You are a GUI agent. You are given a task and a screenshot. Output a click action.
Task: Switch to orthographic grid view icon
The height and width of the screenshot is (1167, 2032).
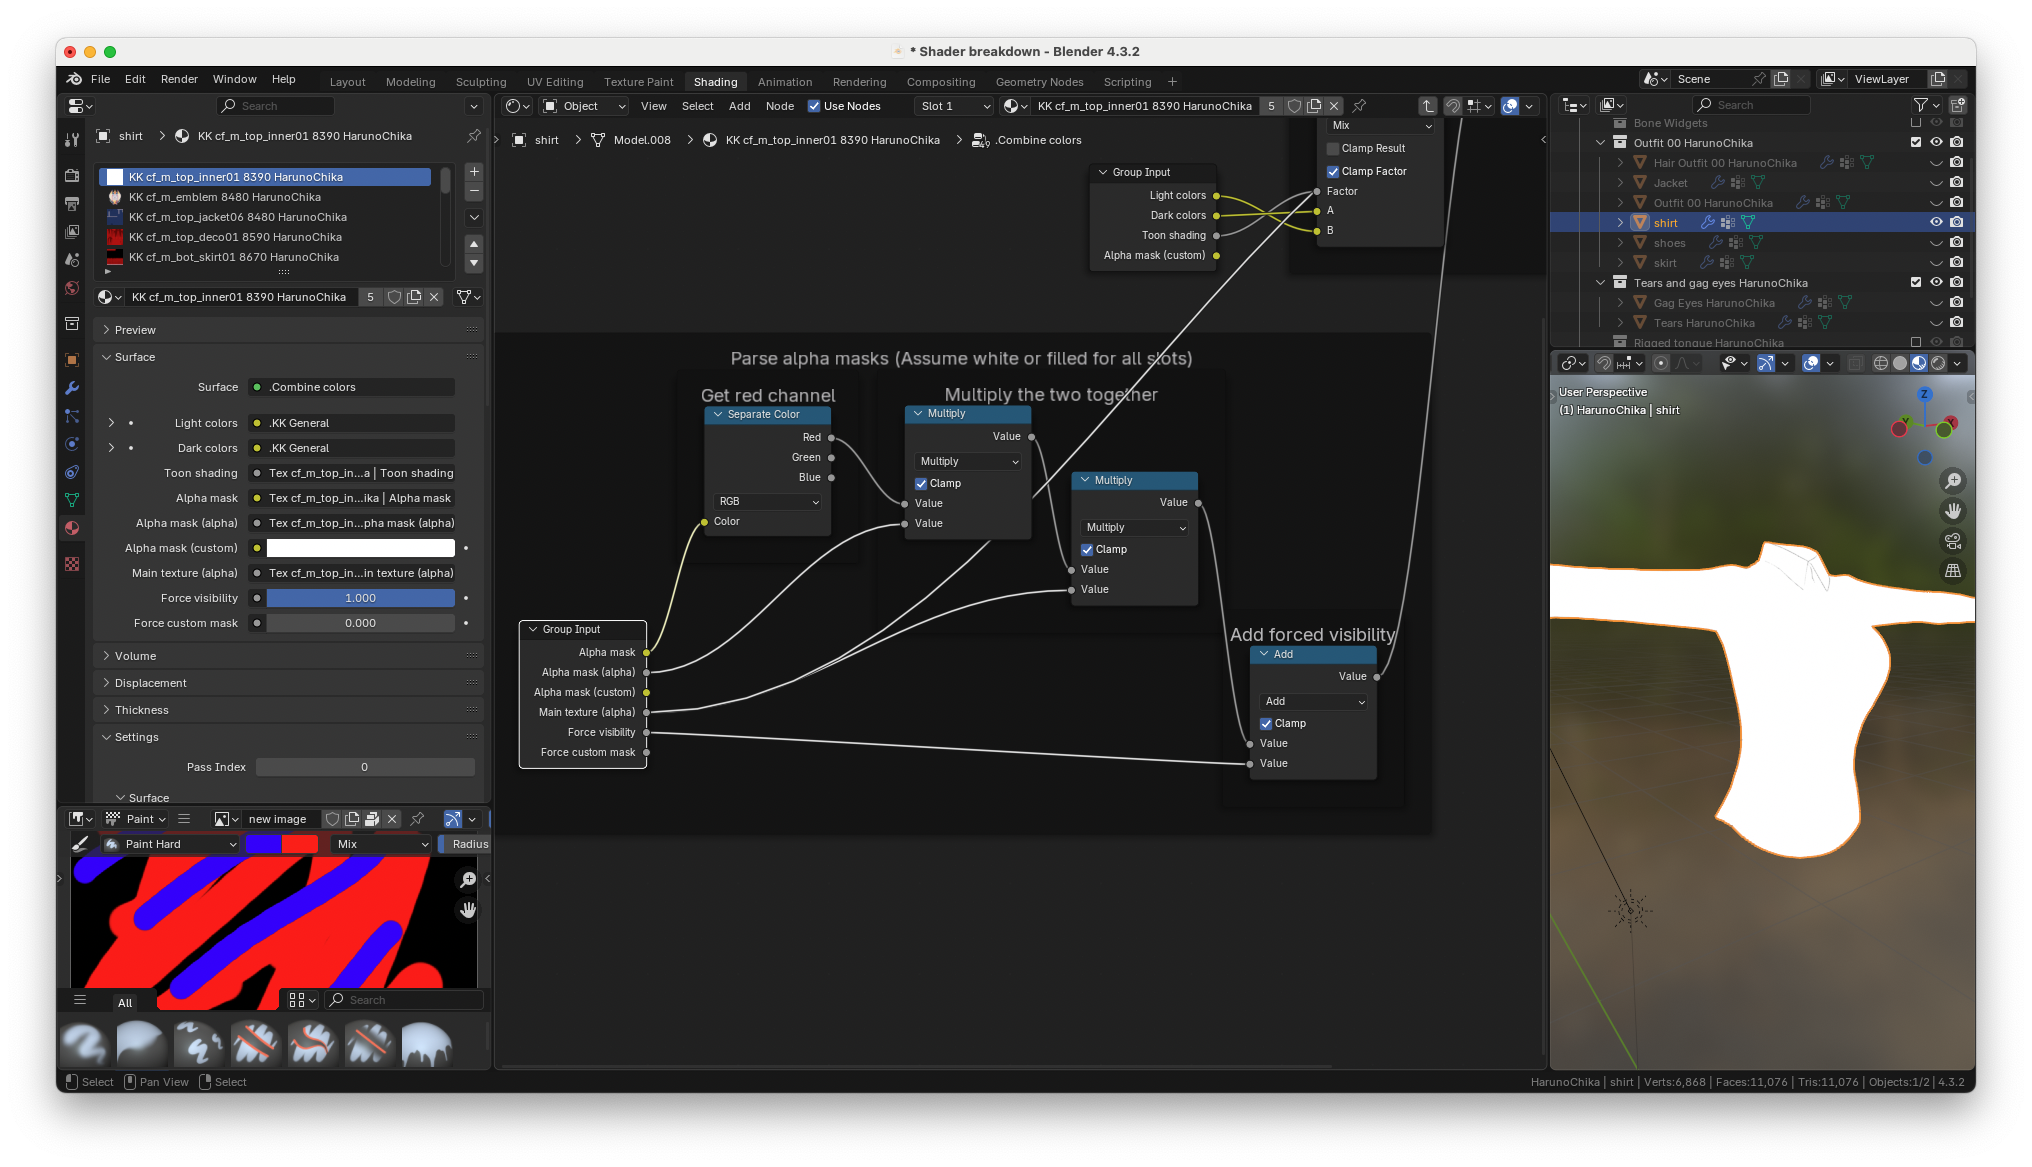pyautogui.click(x=1952, y=571)
